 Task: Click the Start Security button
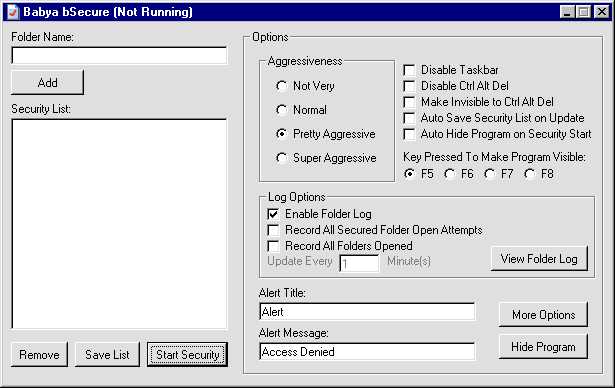pos(187,355)
